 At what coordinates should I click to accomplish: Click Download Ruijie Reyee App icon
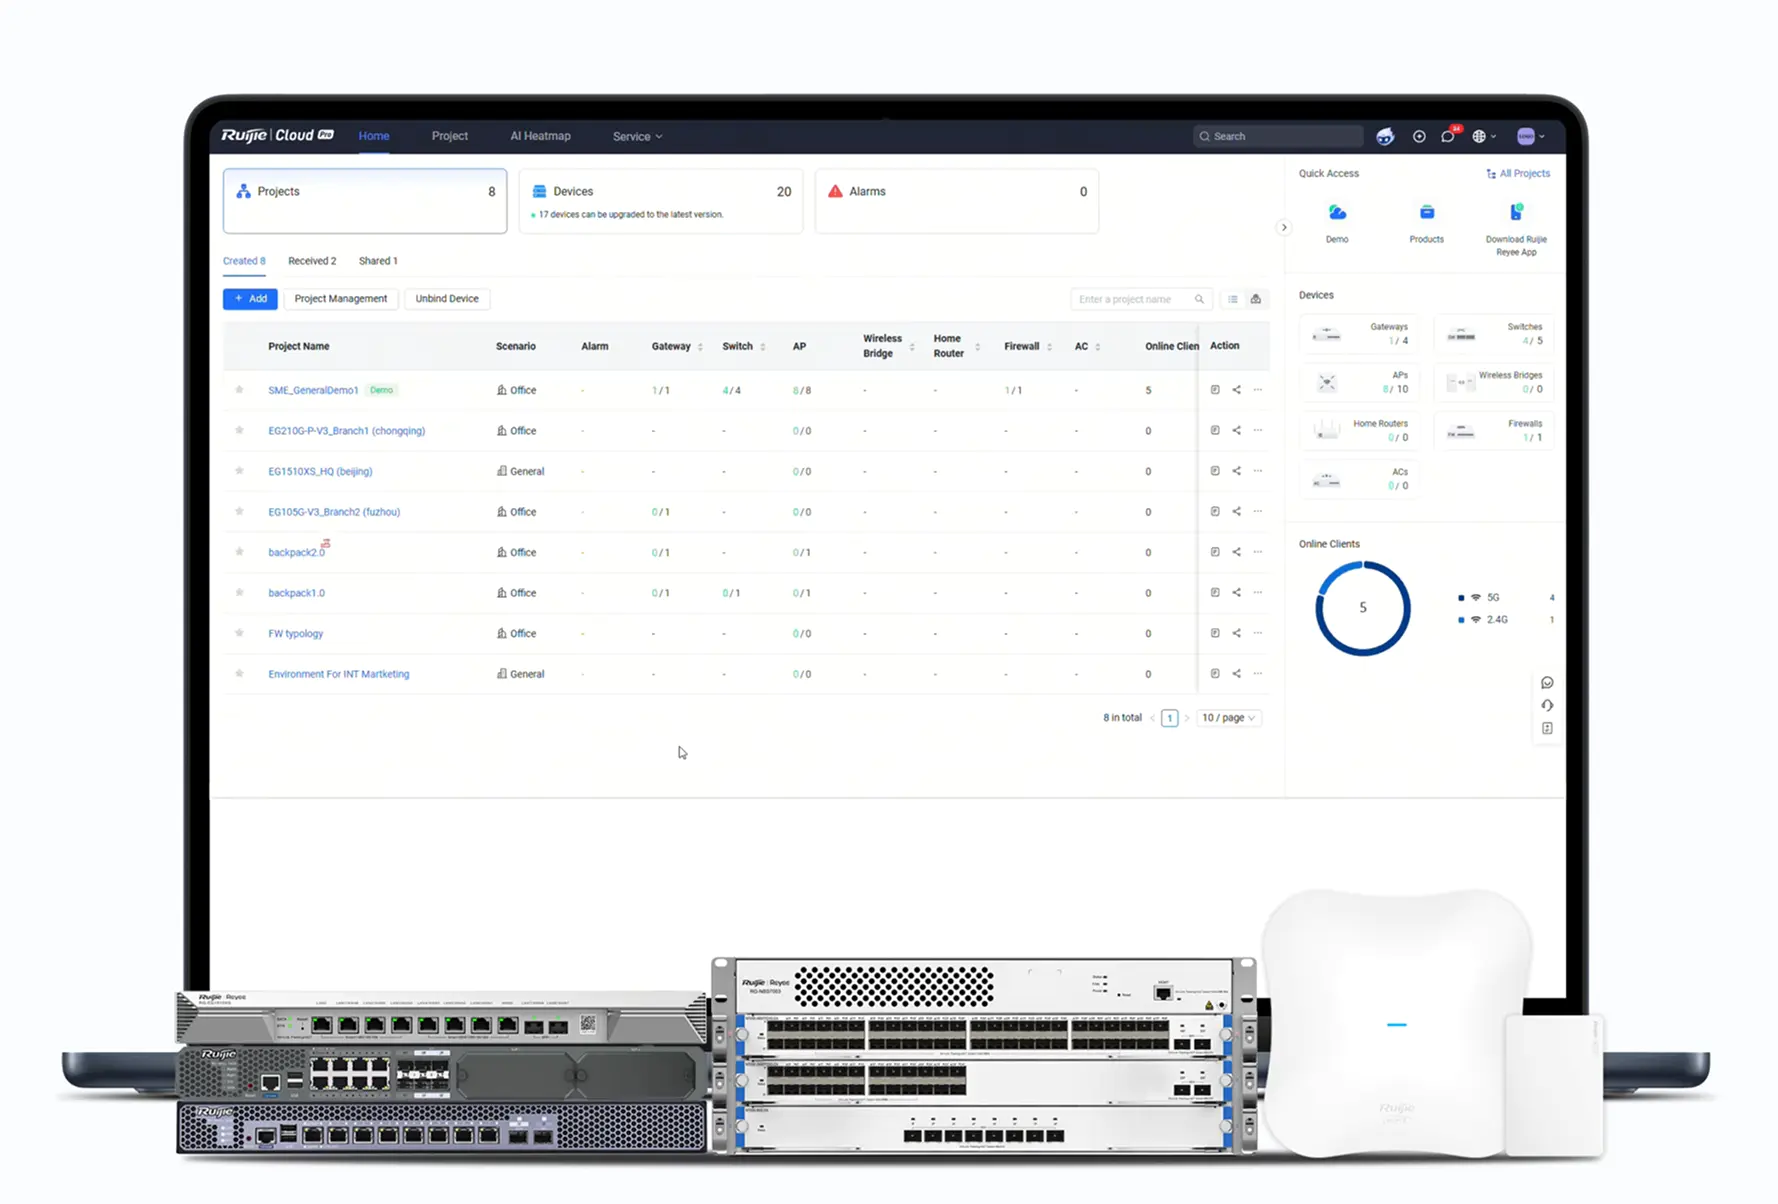click(x=1516, y=213)
